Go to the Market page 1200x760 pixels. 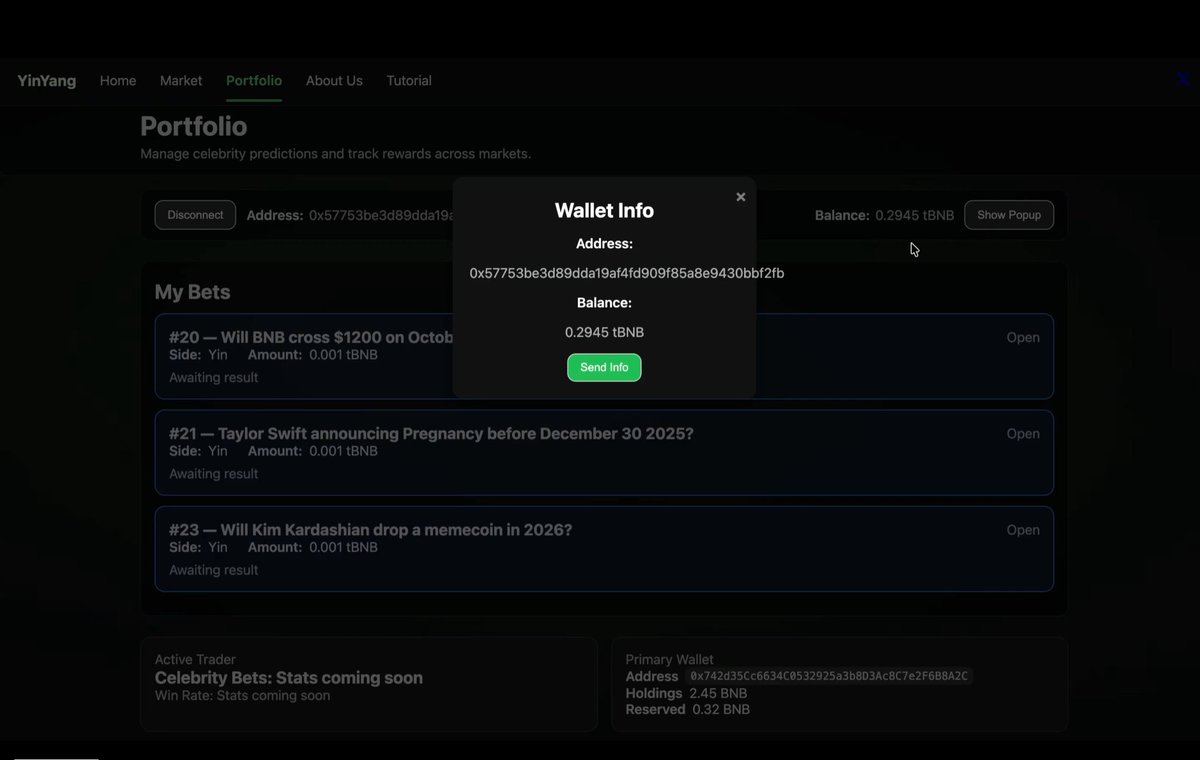[181, 81]
